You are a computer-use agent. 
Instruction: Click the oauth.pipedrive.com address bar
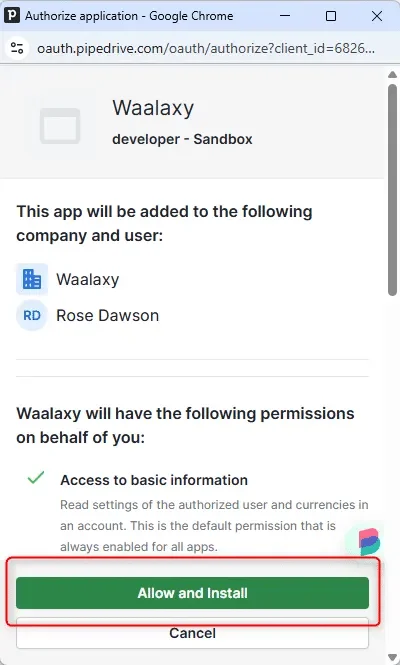point(206,48)
